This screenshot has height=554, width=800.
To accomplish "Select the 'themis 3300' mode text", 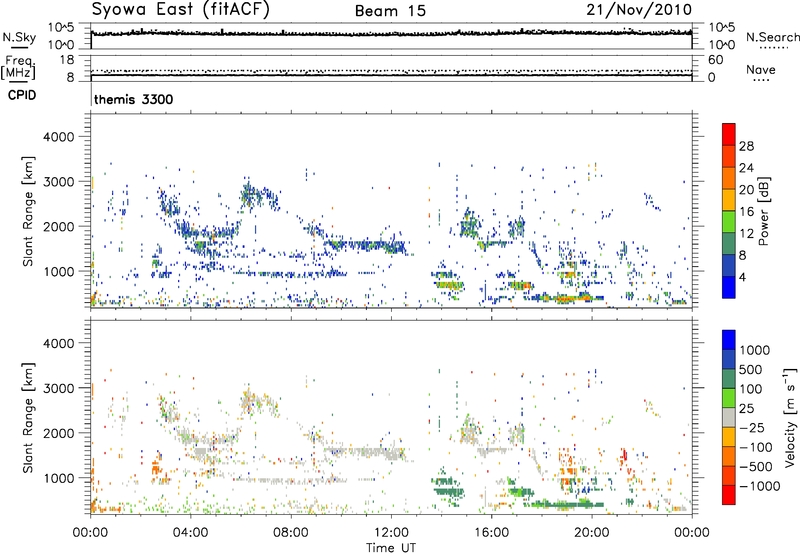I will (x=134, y=99).
